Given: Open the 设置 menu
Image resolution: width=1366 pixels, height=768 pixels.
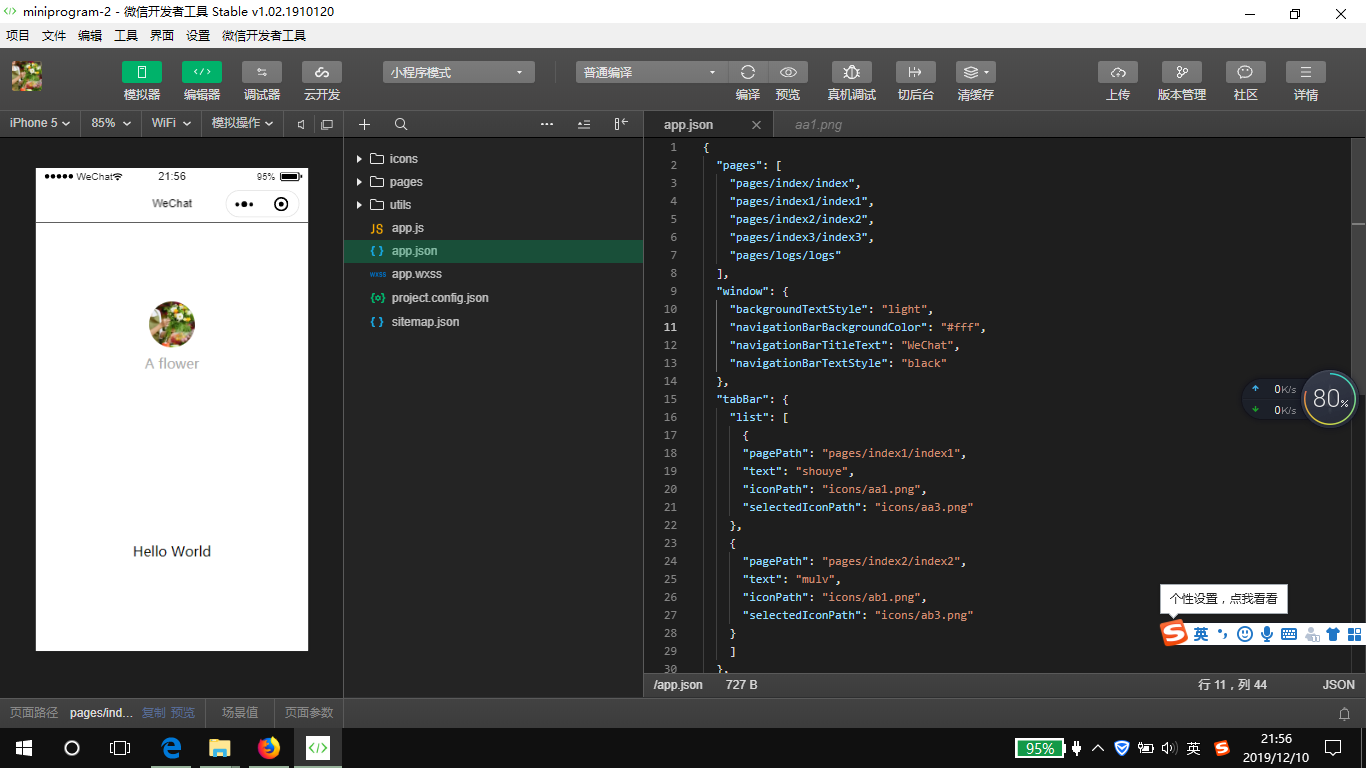Looking at the screenshot, I should (198, 35).
